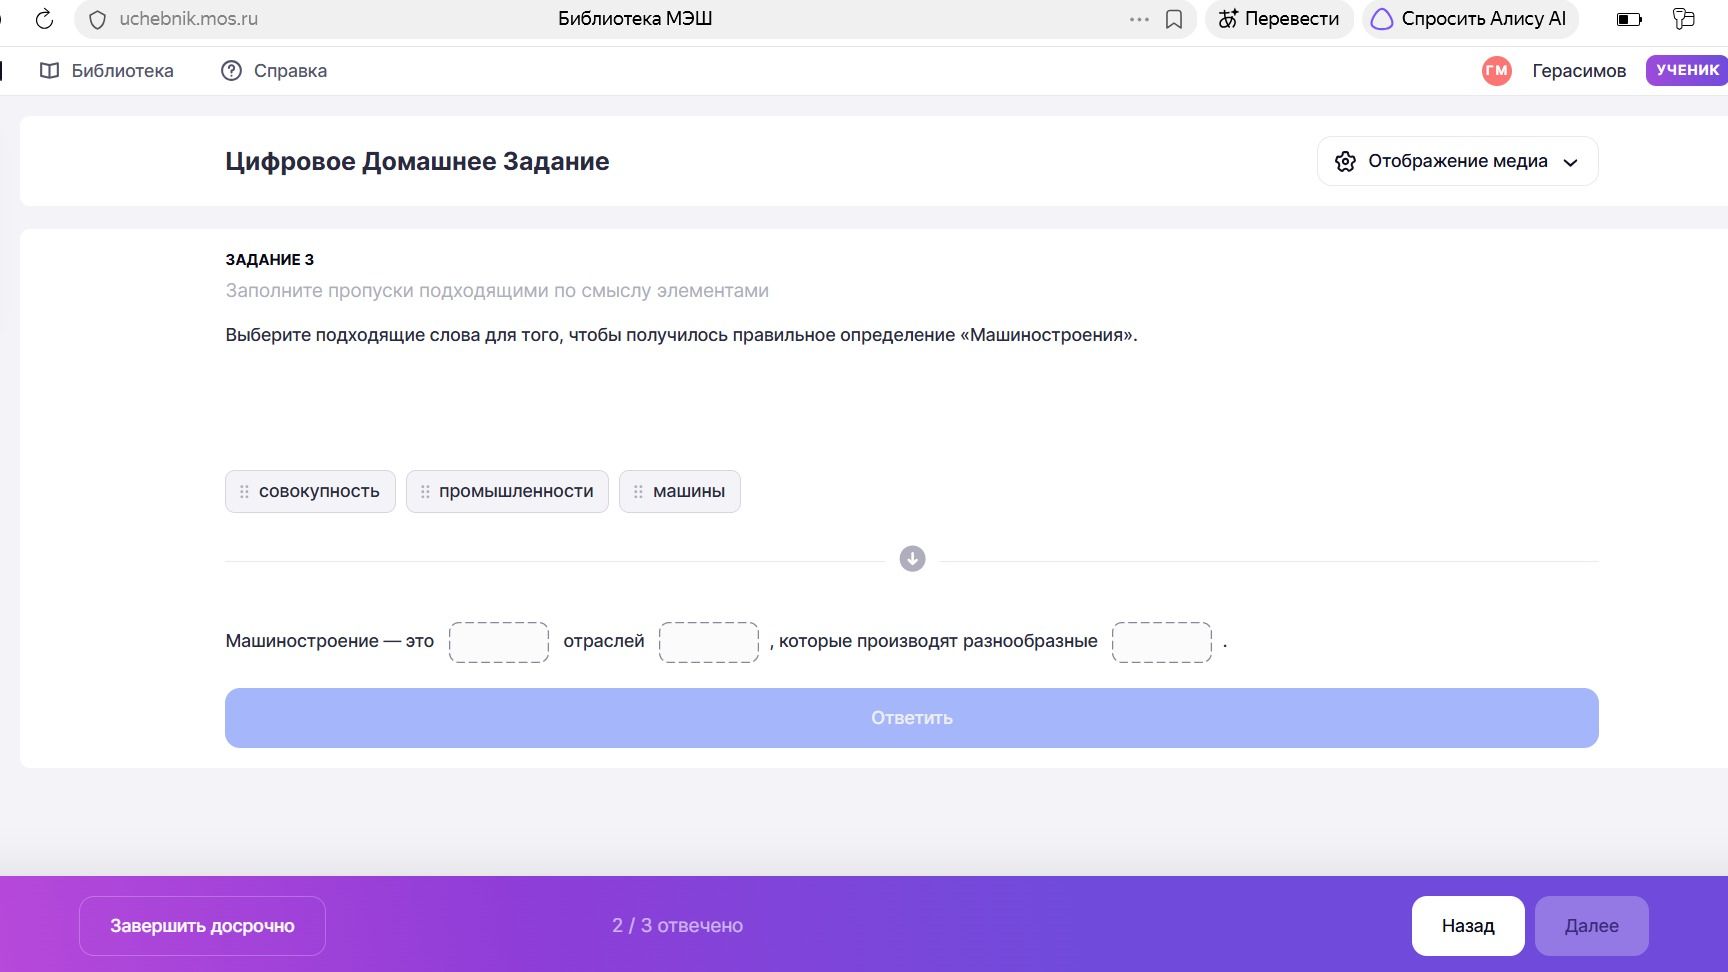Viewport: 1728px width, 972px height.
Task: Select the word chip совокупность
Action: coord(310,491)
